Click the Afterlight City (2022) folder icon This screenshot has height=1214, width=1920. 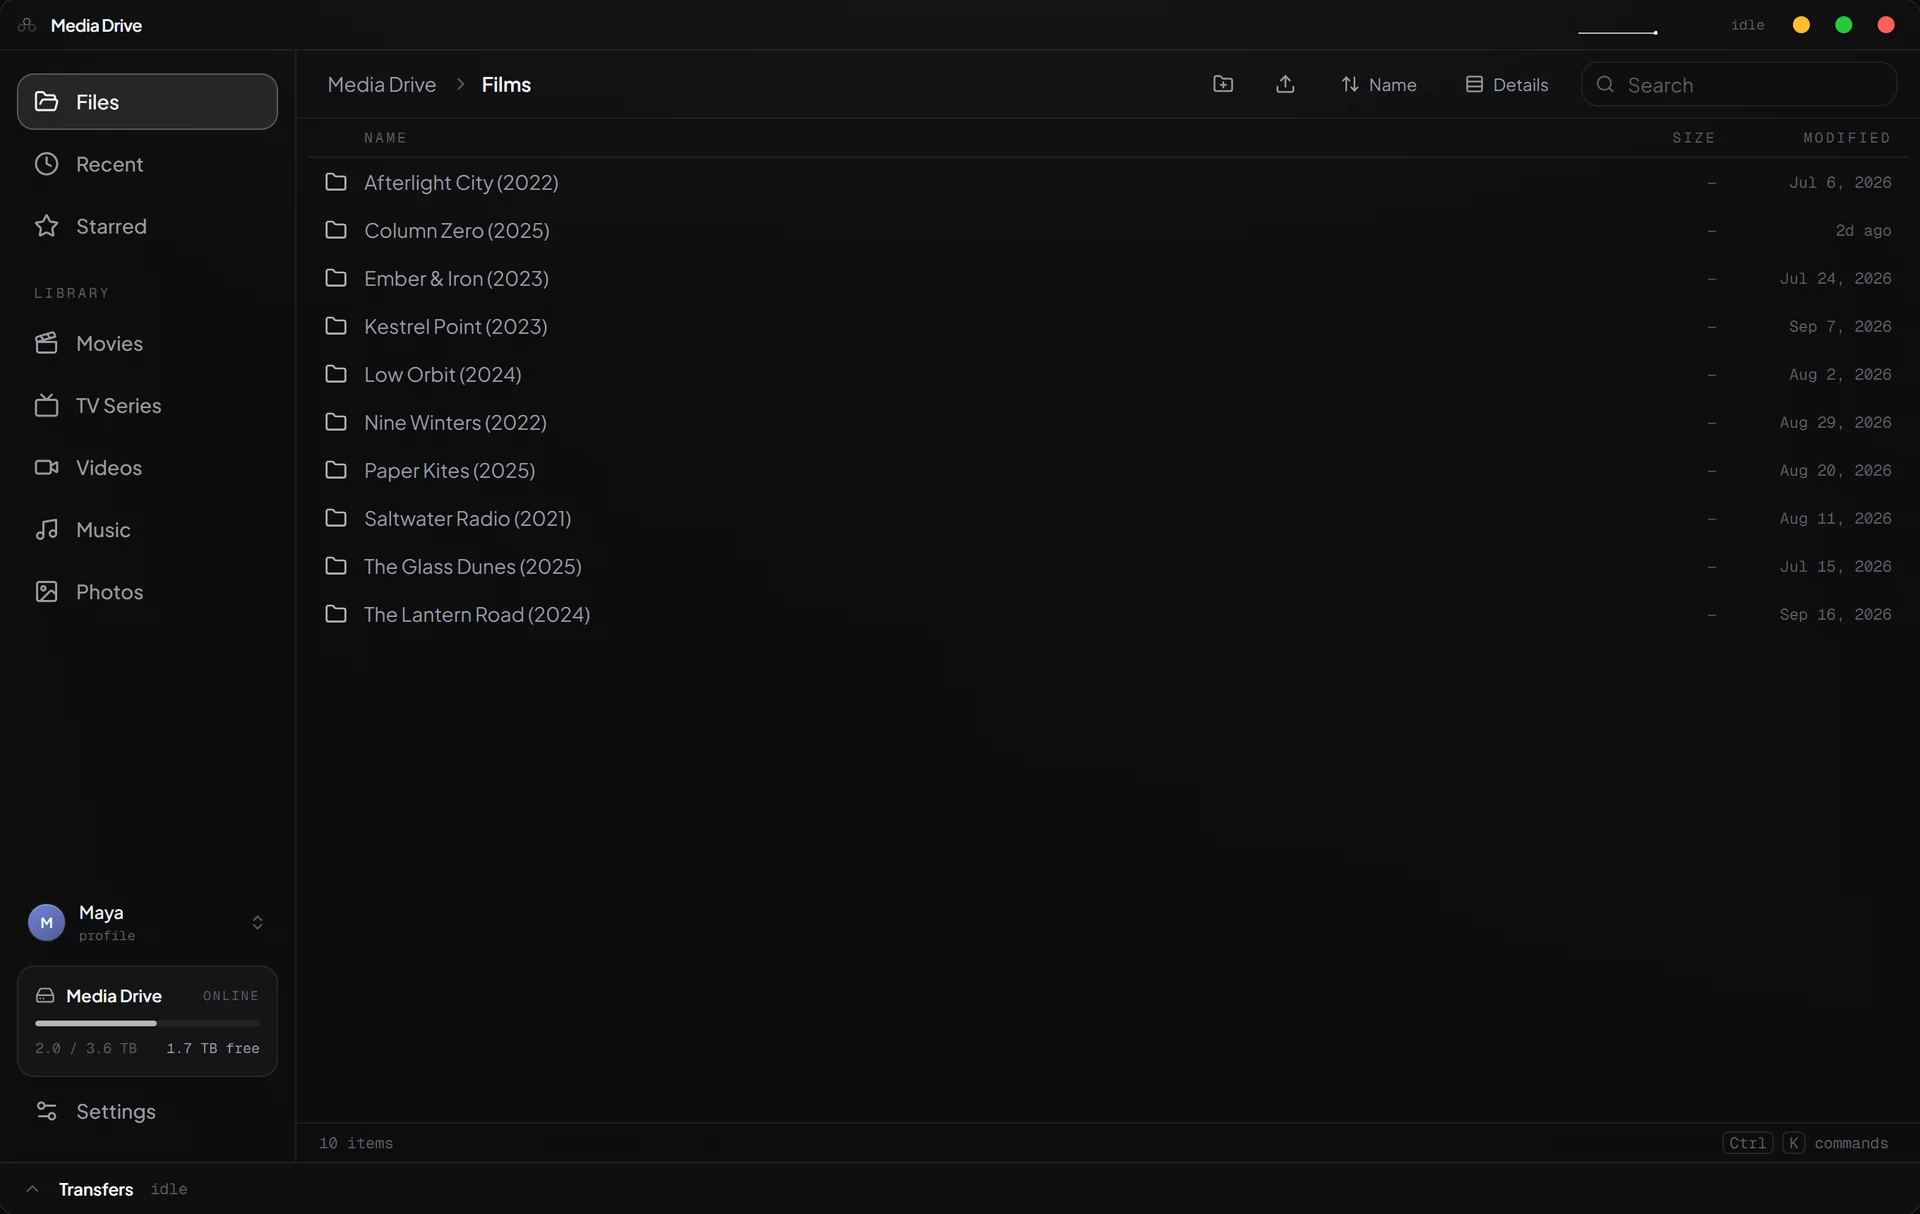(336, 182)
